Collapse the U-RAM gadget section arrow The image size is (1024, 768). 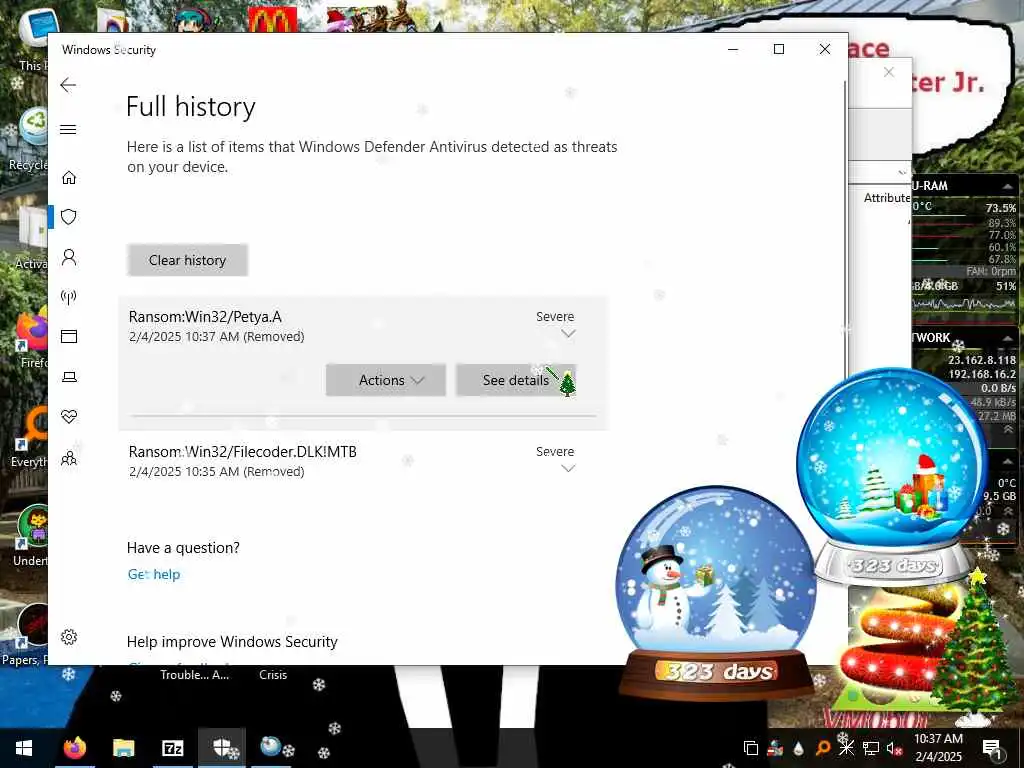[x=1008, y=186]
